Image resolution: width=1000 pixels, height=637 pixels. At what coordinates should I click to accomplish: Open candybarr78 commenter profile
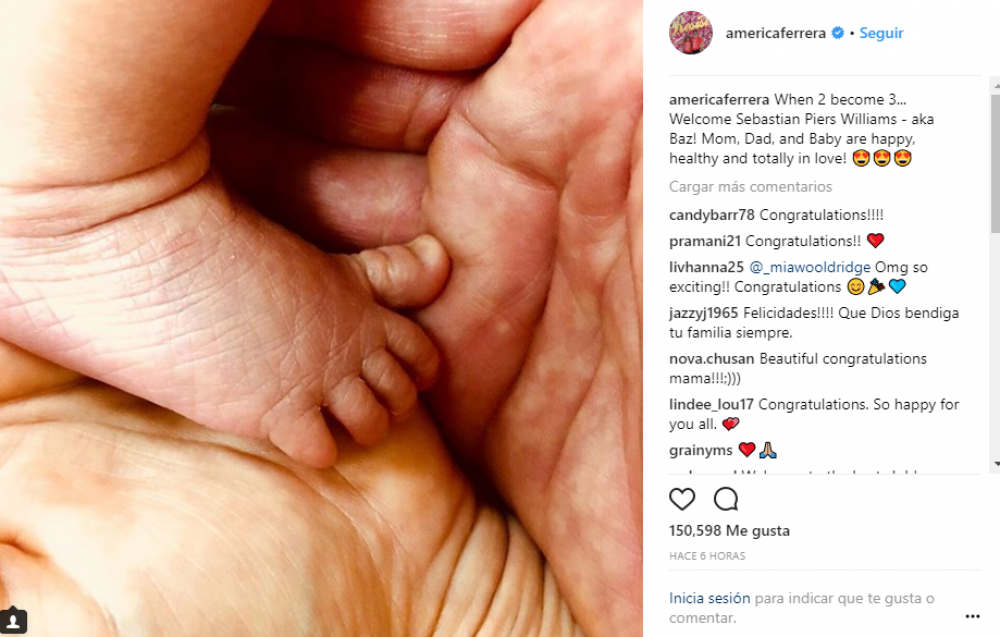point(711,215)
